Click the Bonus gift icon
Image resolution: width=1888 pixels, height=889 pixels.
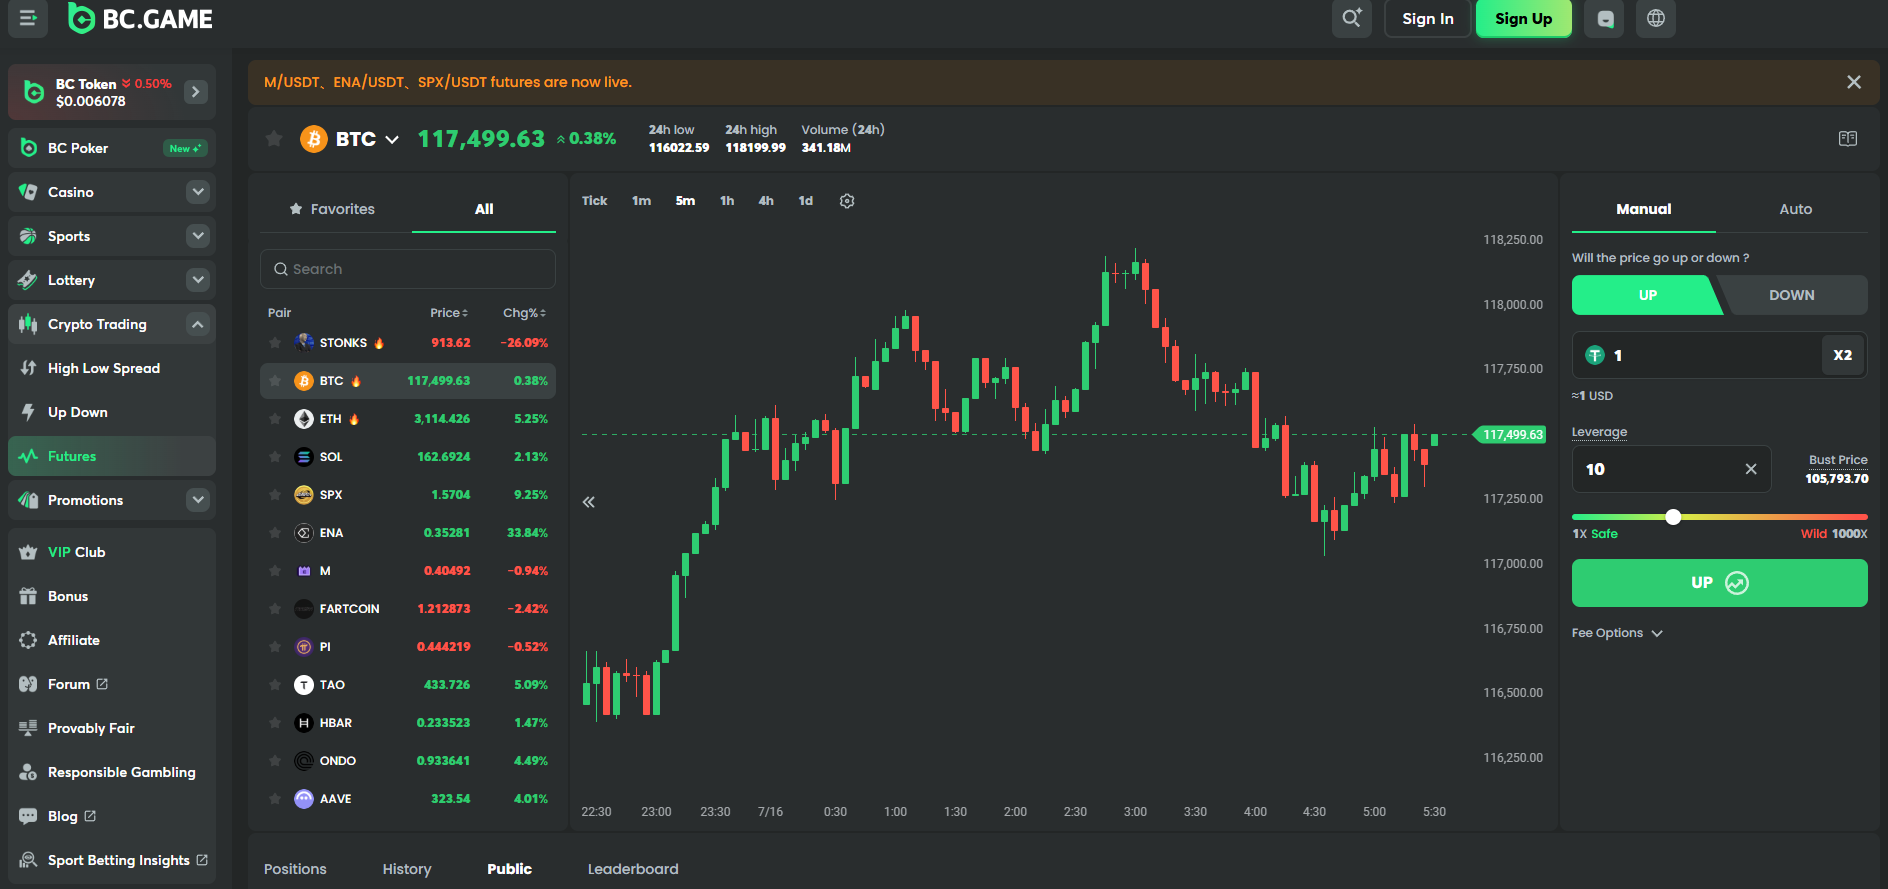click(28, 596)
